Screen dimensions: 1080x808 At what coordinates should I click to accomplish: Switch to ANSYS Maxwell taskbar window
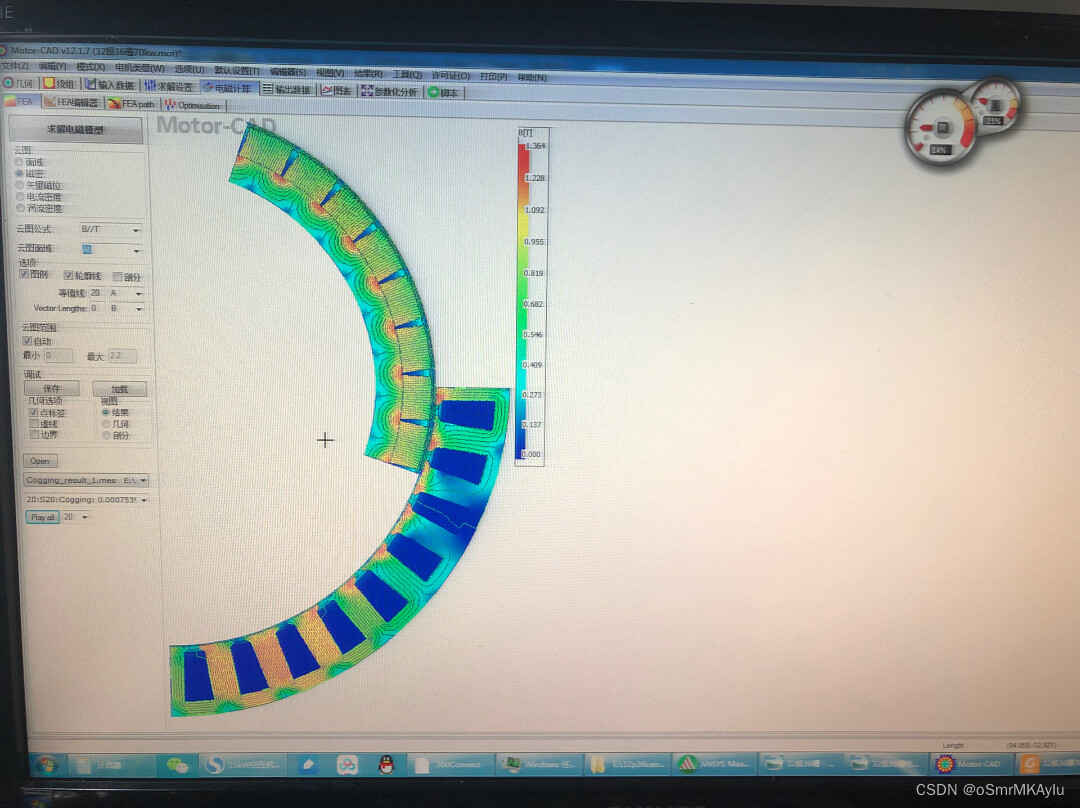(x=714, y=764)
